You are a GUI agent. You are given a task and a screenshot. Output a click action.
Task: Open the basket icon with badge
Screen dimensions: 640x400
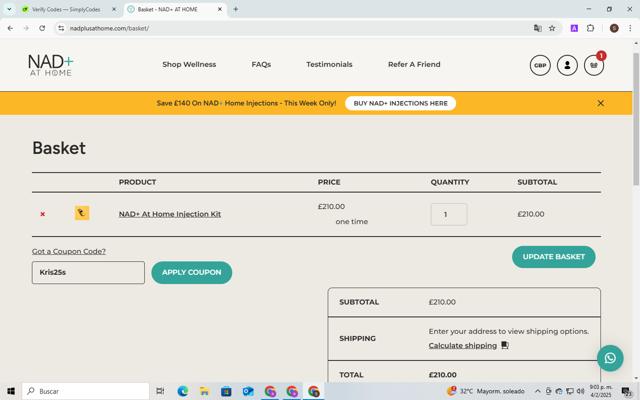pyautogui.click(x=594, y=65)
